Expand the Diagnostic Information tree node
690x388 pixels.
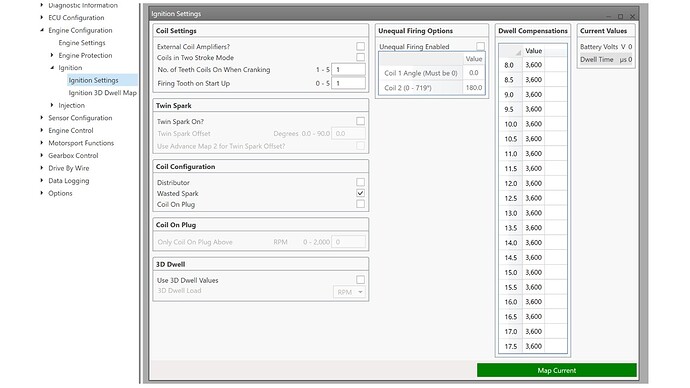coord(42,5)
